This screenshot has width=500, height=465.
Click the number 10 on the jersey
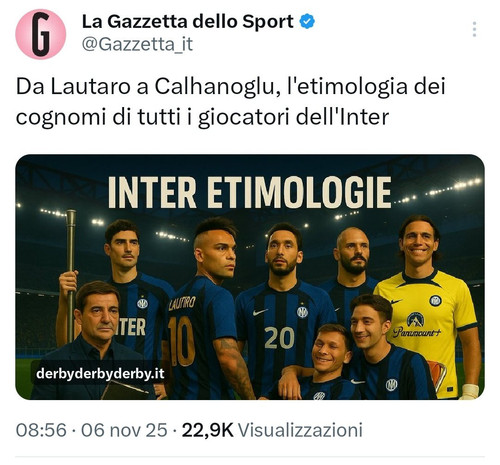182,341
